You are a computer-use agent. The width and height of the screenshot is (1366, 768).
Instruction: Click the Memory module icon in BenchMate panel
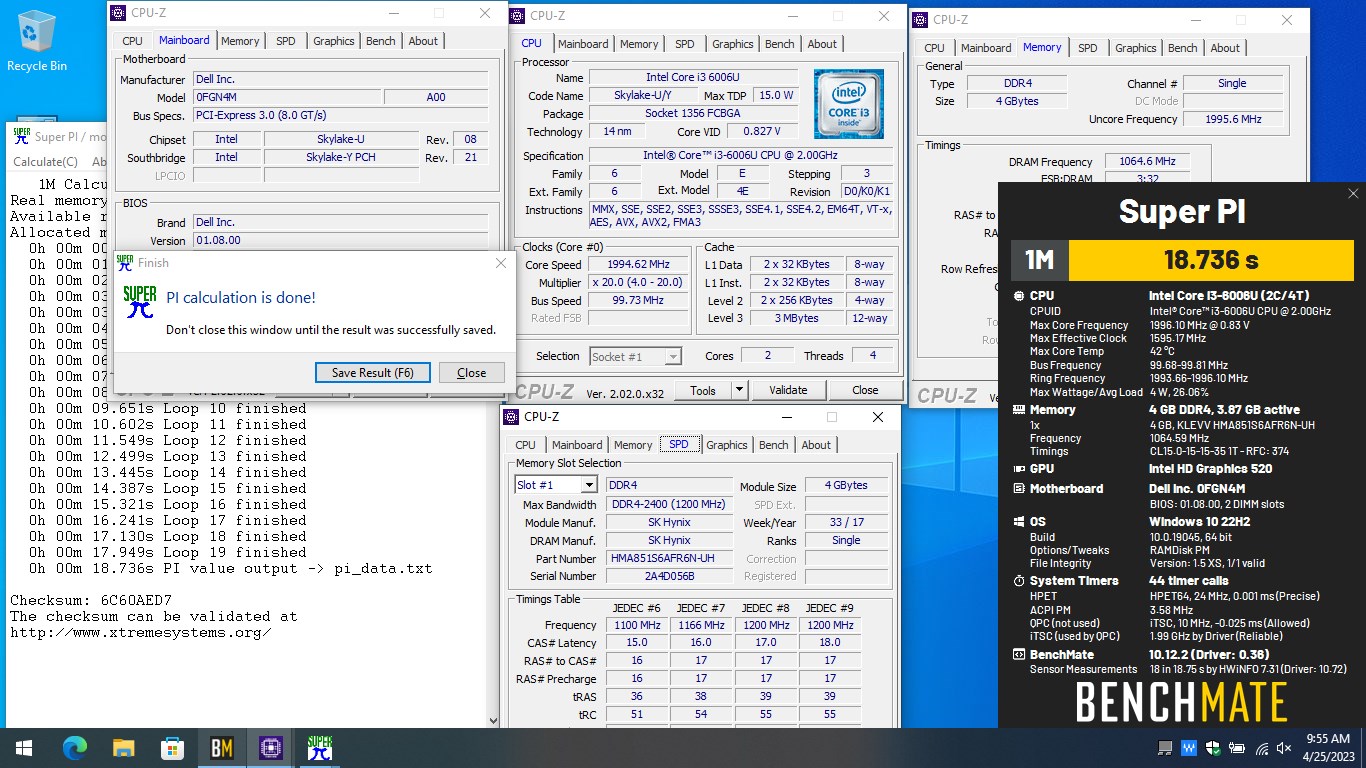(x=1019, y=410)
